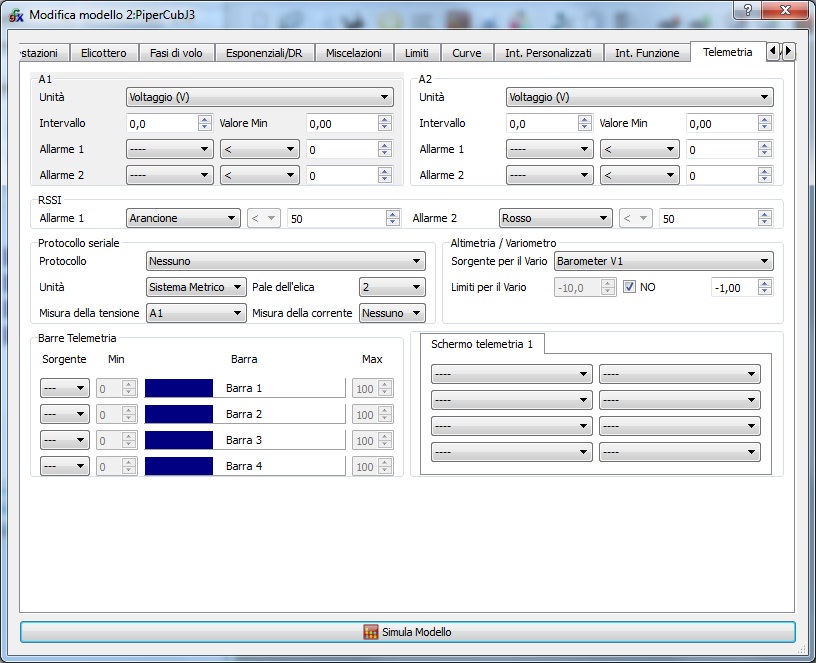Open the Protocollo Nessuno dropdown
Viewport: 816px width, 663px height.
point(285,261)
